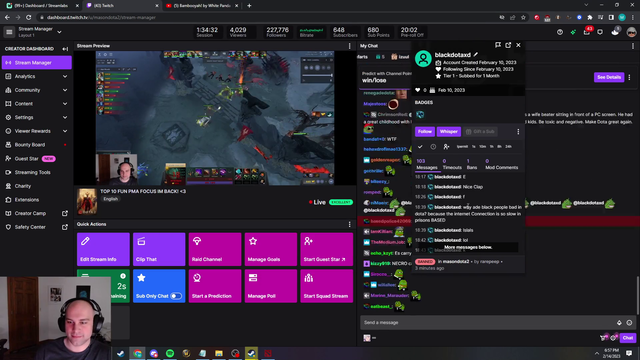Click the disabled Gift a Sub button
640x360 pixels.
coord(480,131)
